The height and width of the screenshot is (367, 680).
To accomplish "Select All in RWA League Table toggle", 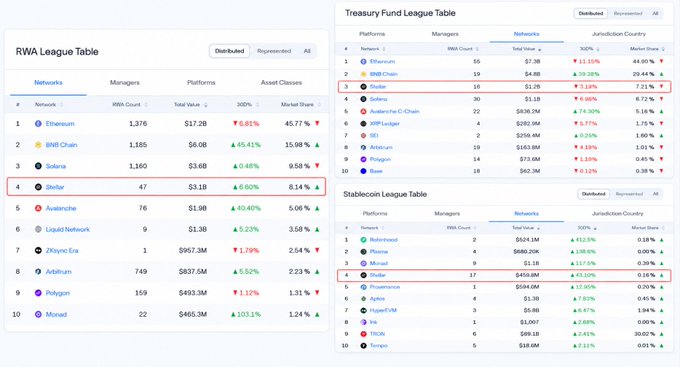I will 307,51.
